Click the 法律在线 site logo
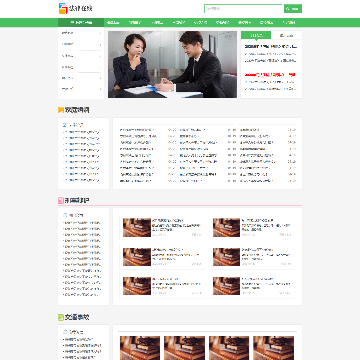This screenshot has height=360, width=360. coord(76,9)
